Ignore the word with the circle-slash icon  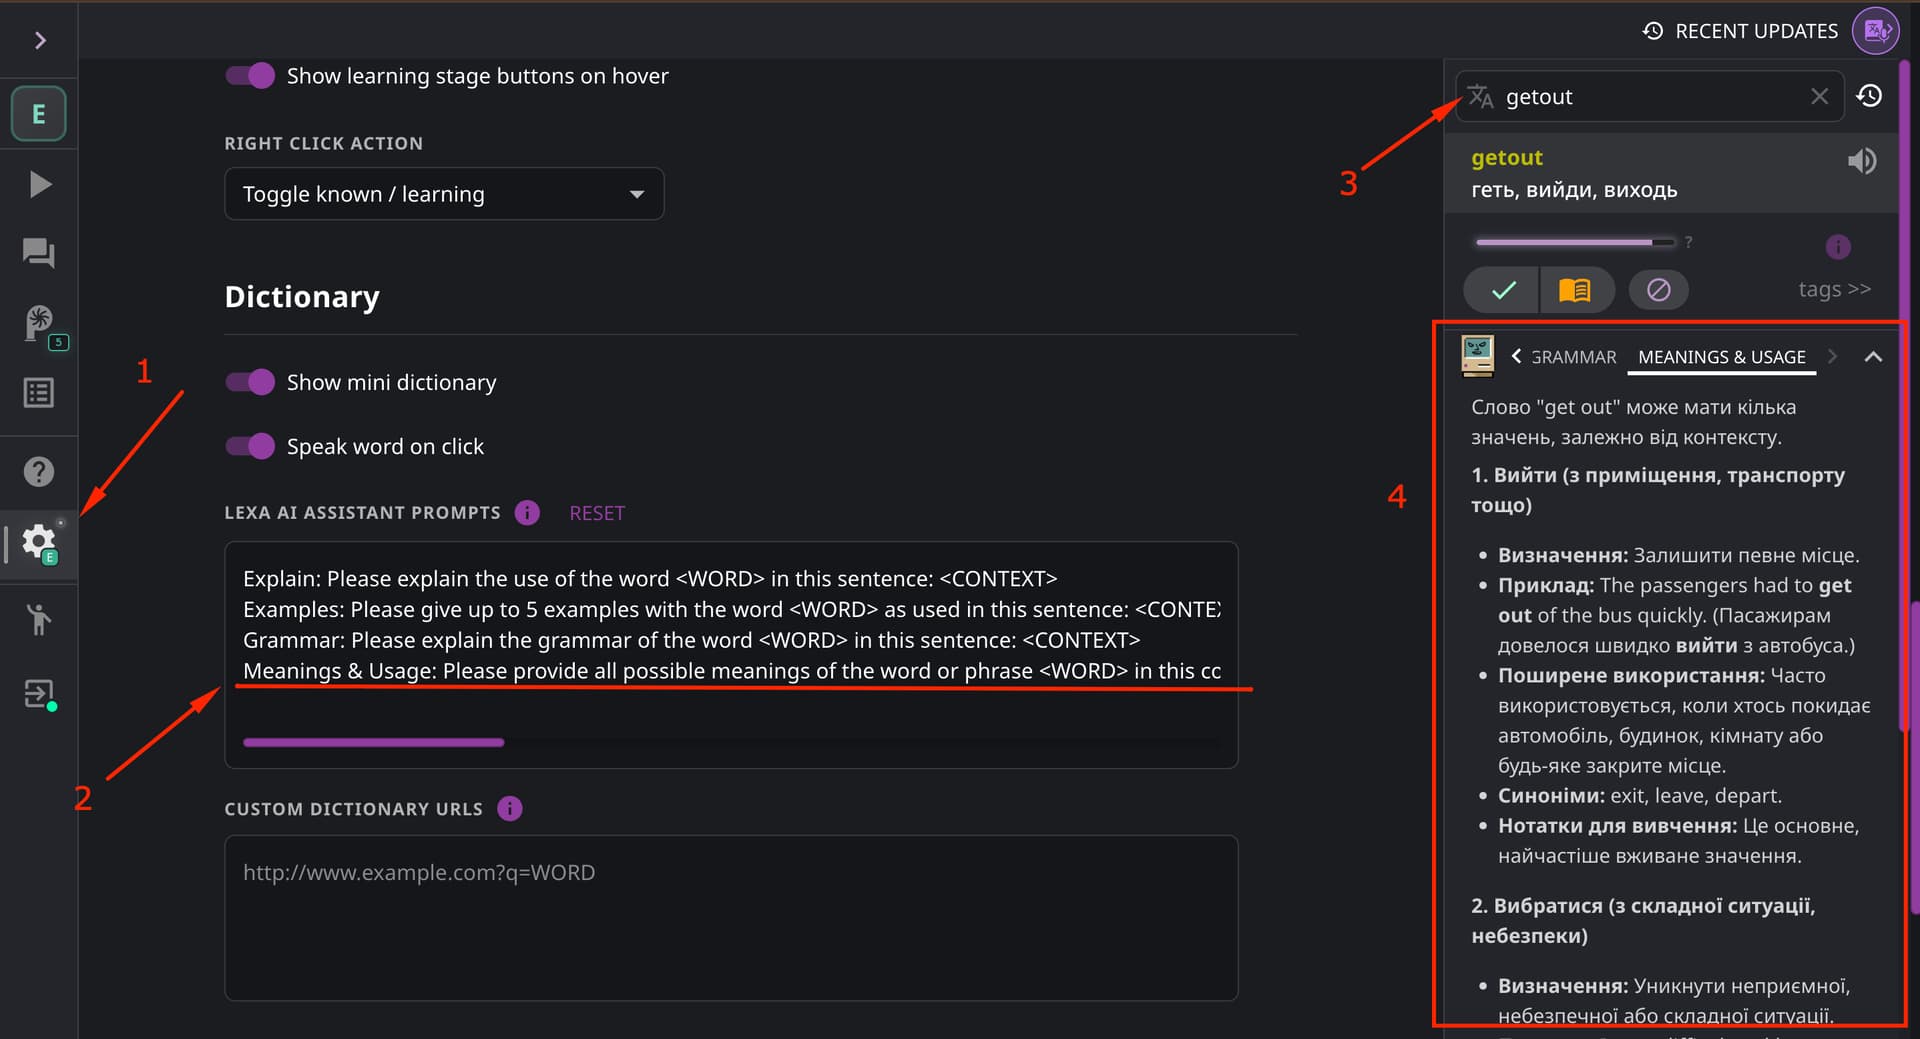1658,290
